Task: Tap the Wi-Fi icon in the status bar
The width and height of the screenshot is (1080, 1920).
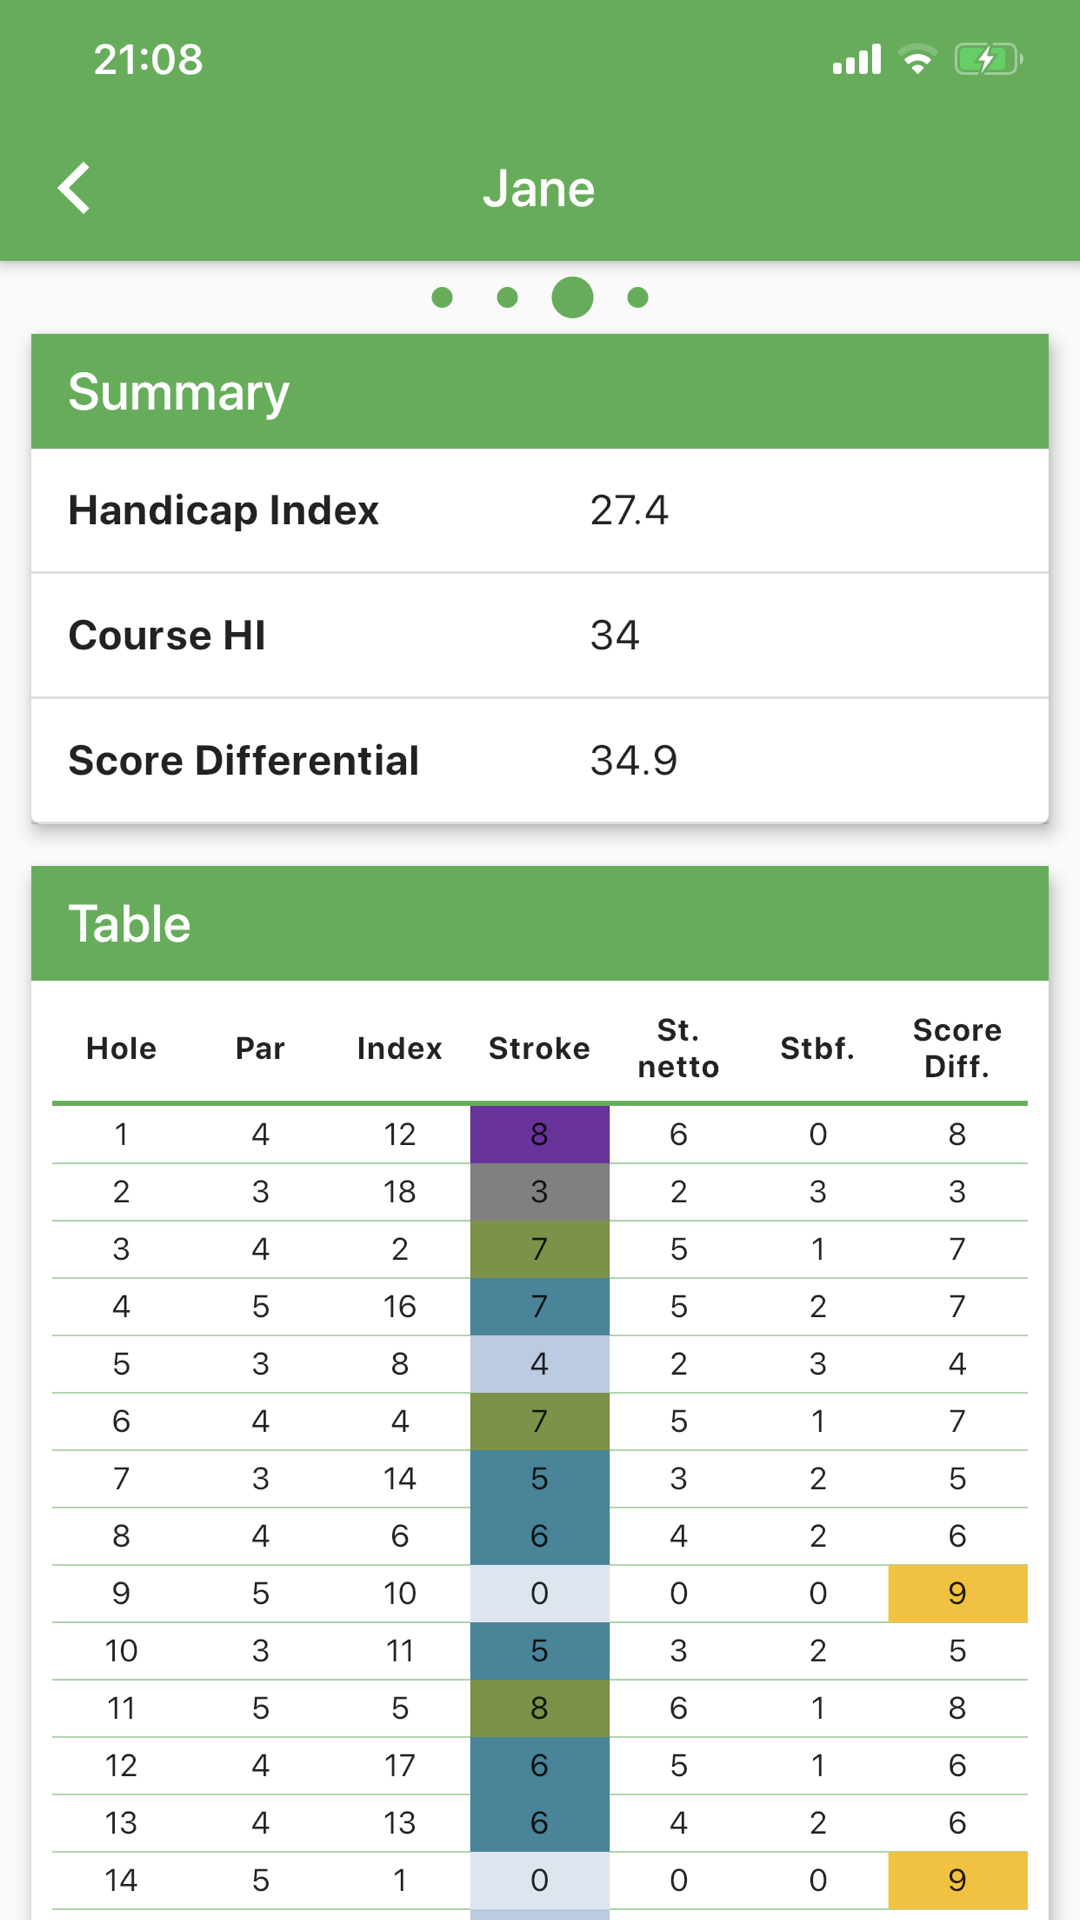Action: tap(916, 59)
